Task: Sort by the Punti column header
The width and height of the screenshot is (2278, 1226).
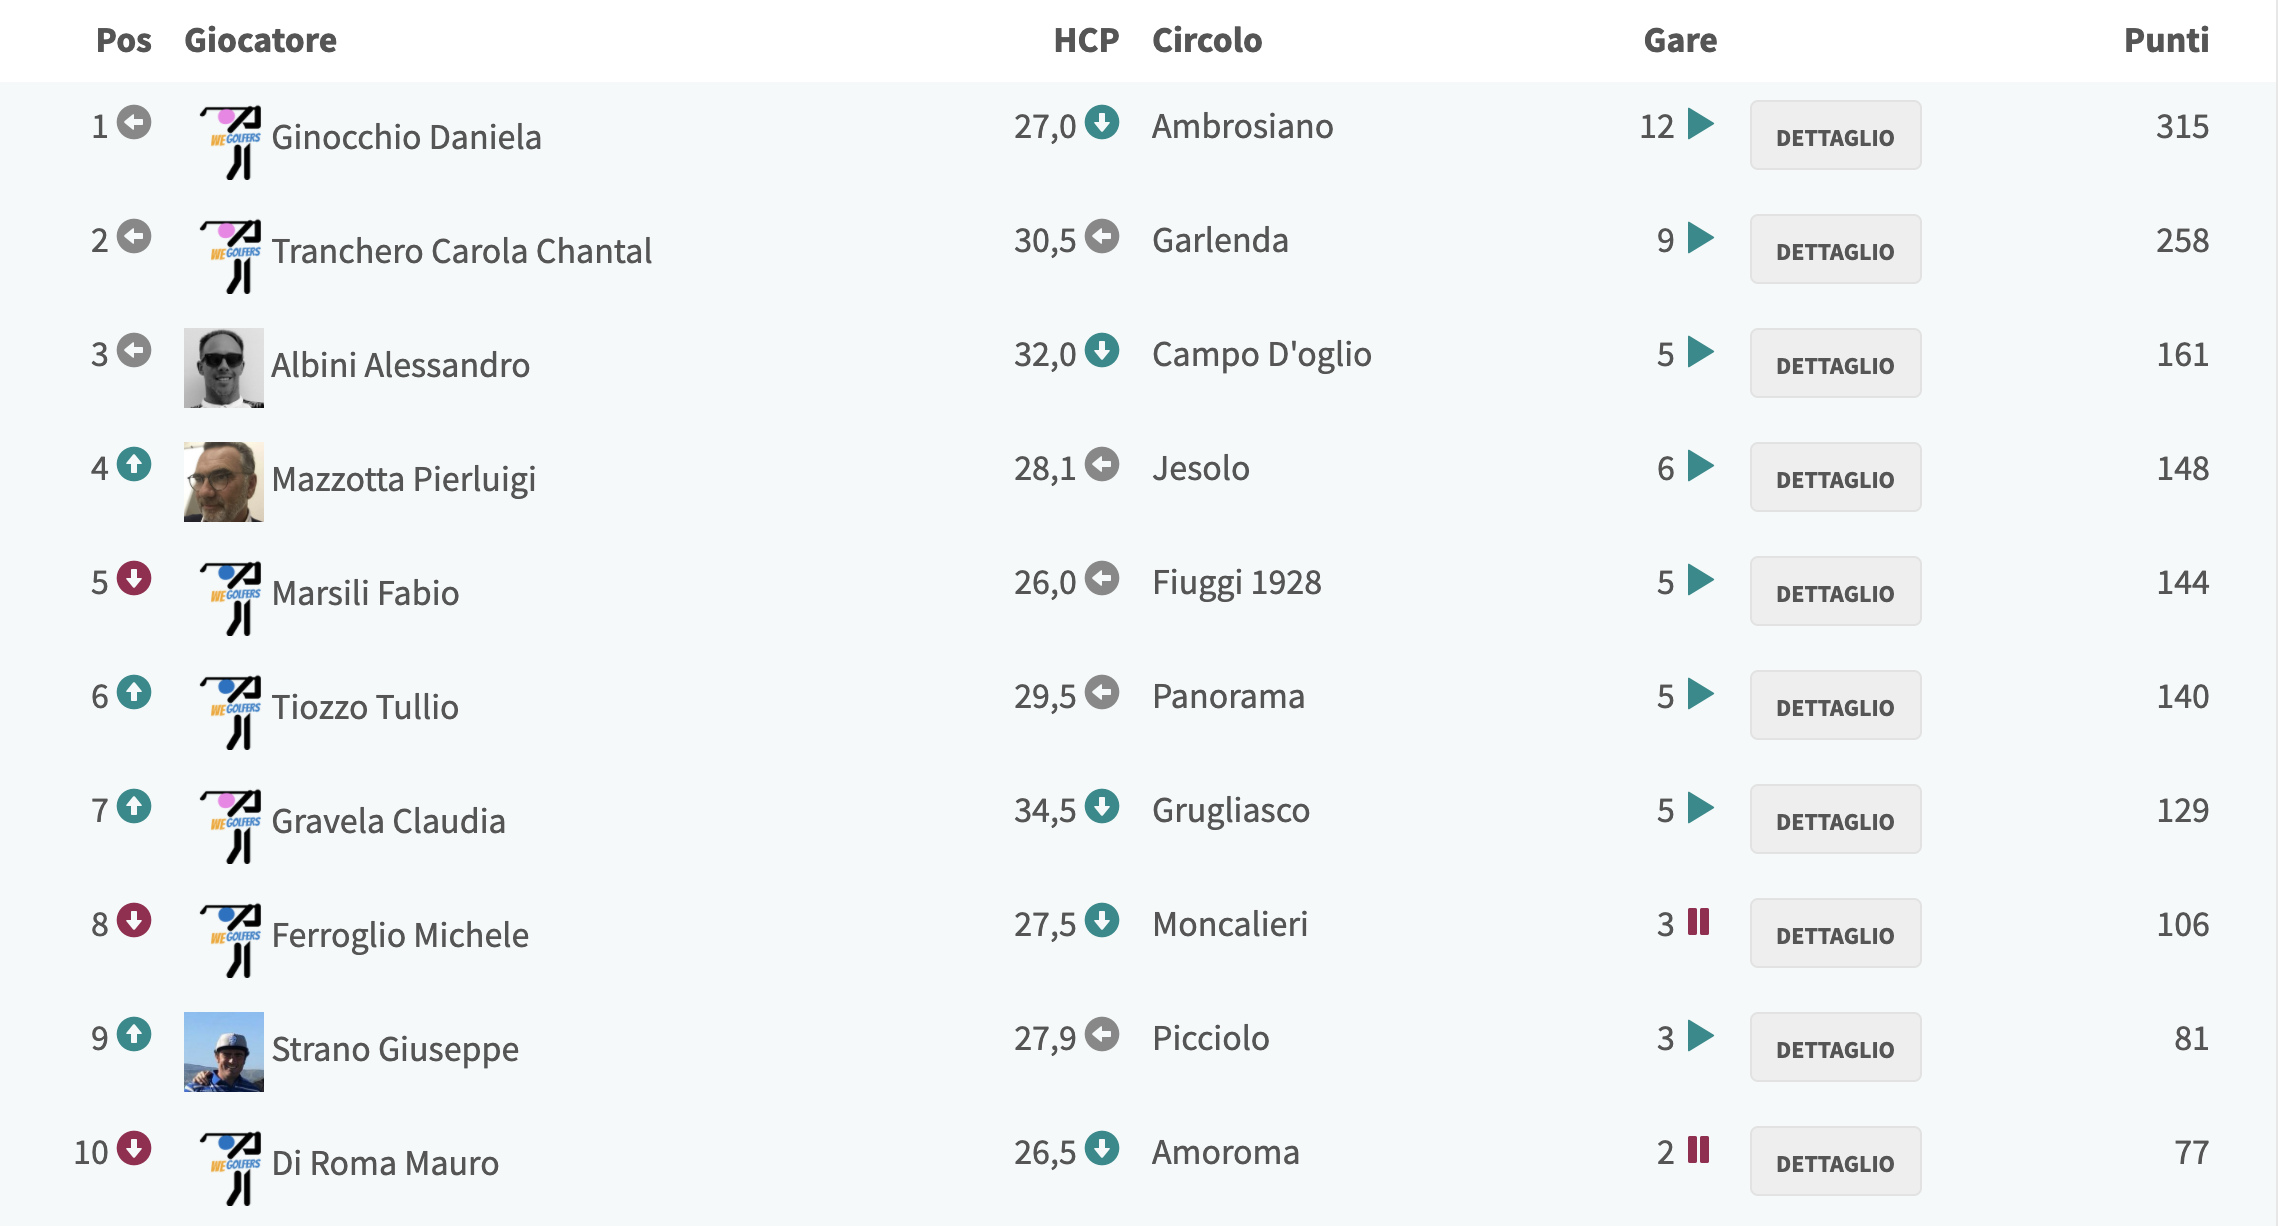Action: pyautogui.click(x=2166, y=40)
